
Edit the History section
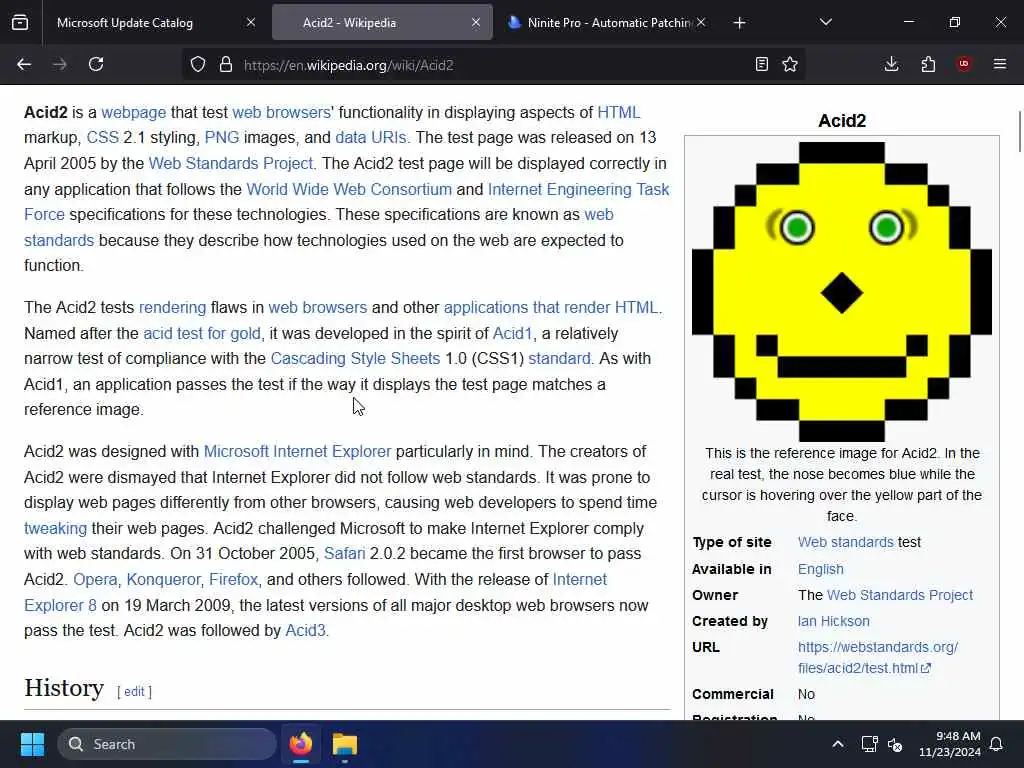point(134,692)
